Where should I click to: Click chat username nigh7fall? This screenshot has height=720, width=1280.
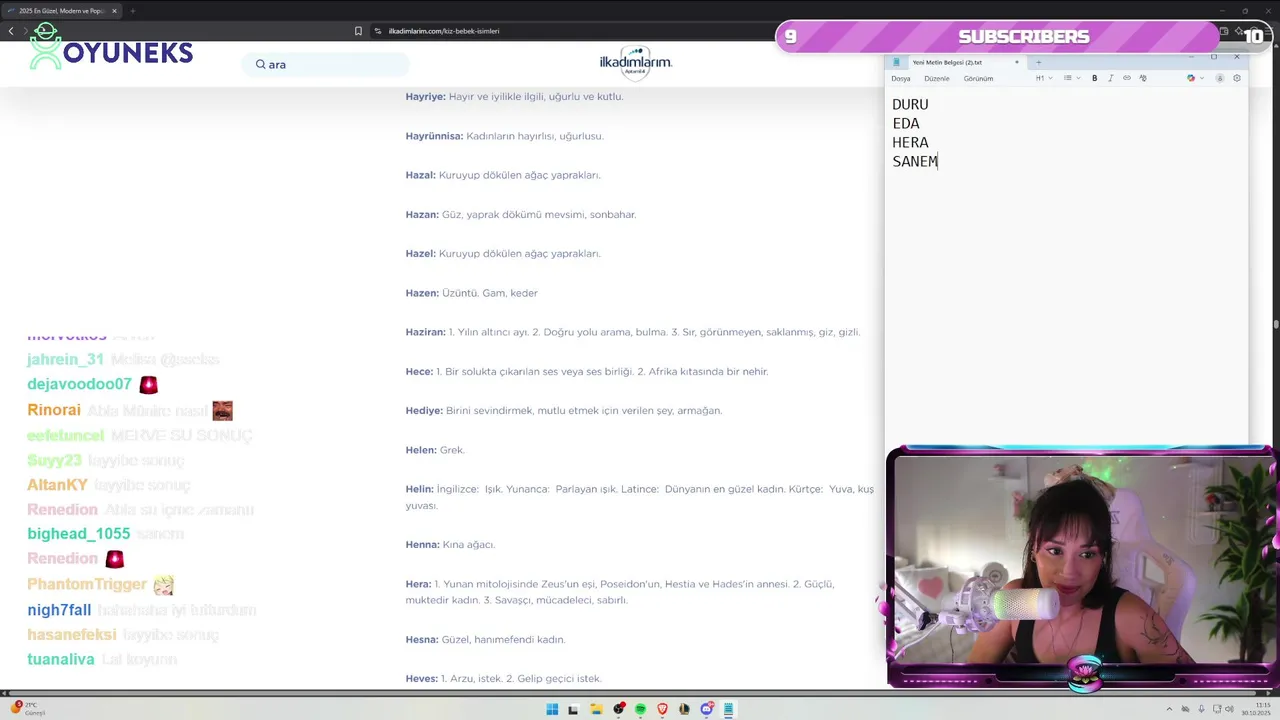[59, 610]
